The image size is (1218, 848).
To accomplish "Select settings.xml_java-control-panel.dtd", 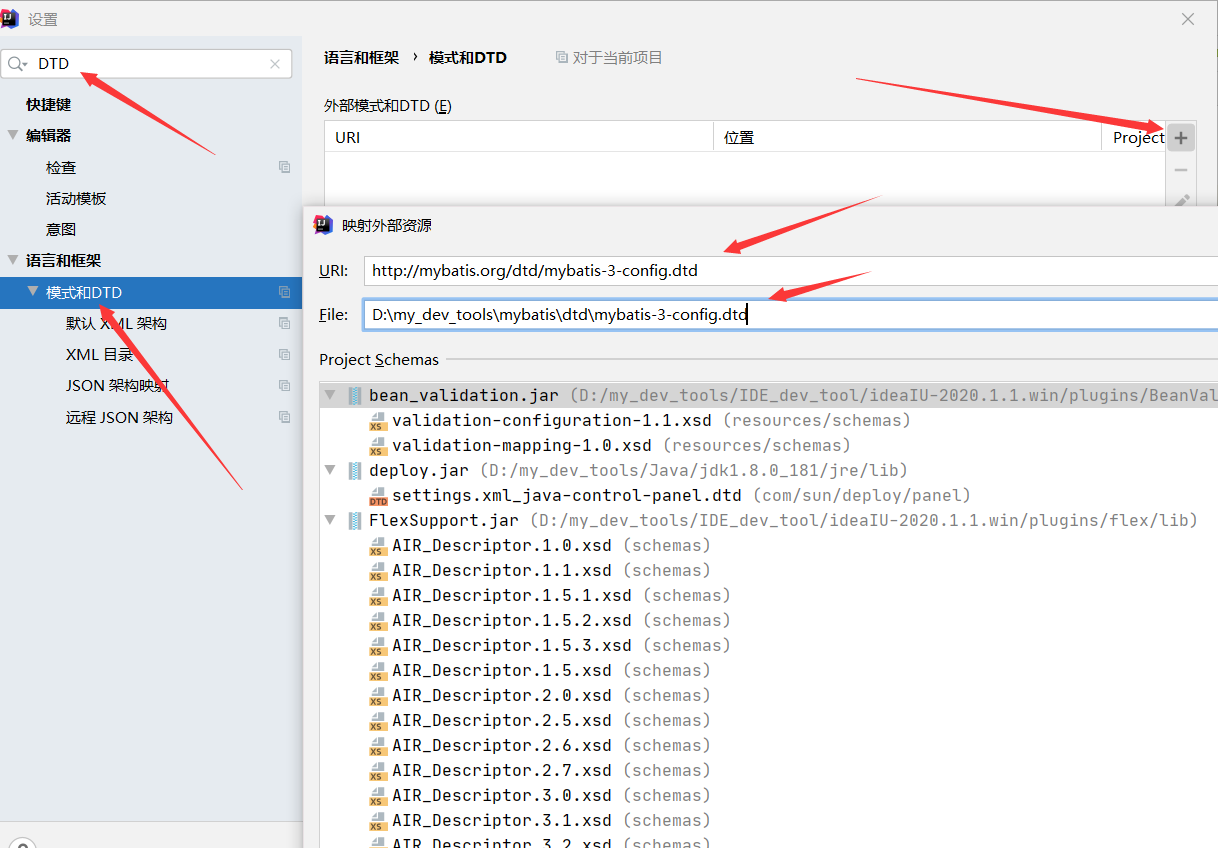I will (567, 495).
